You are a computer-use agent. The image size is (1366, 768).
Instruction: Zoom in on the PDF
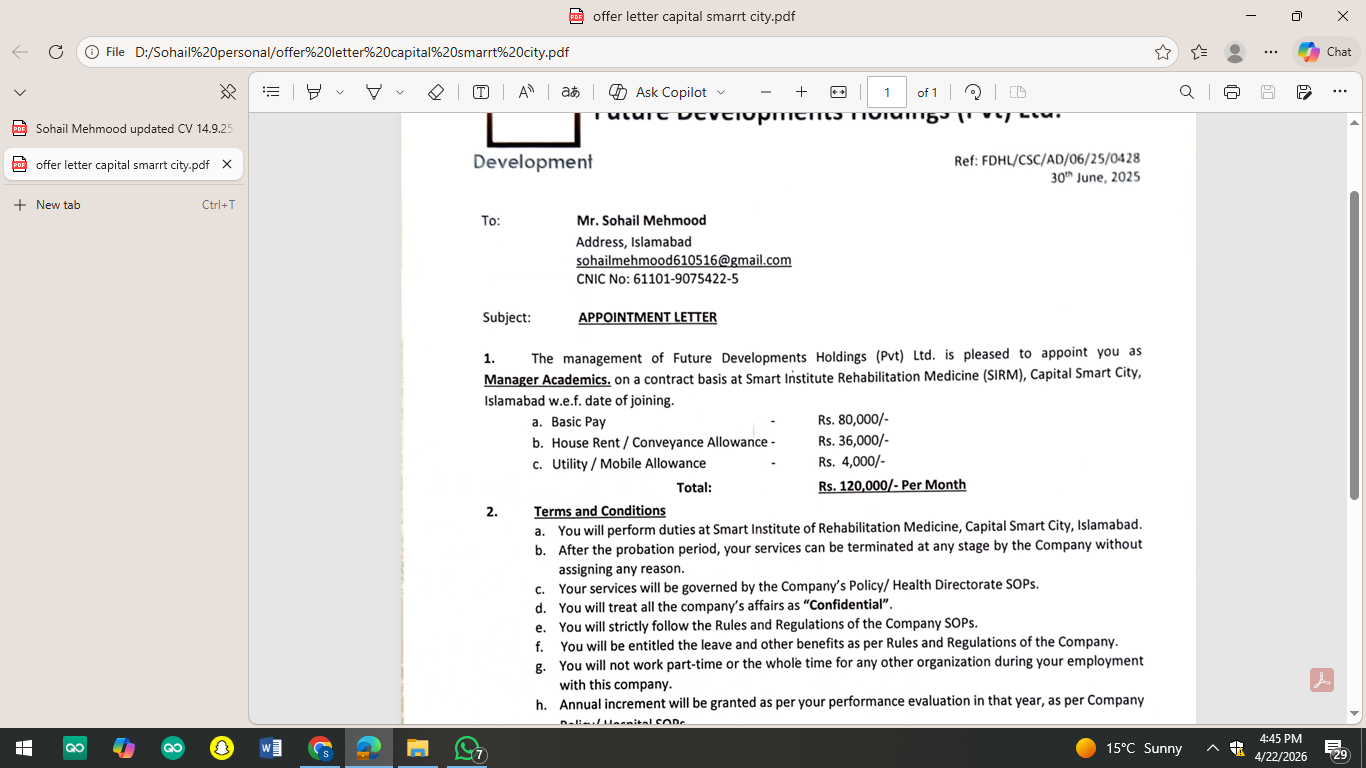(801, 92)
